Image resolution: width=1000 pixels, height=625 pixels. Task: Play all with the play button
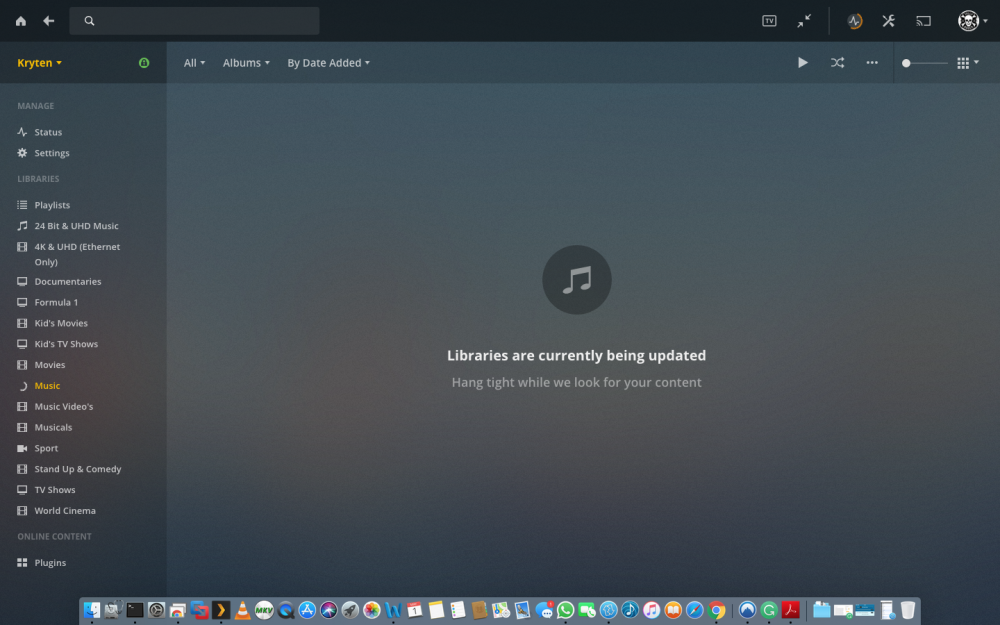[x=803, y=62]
